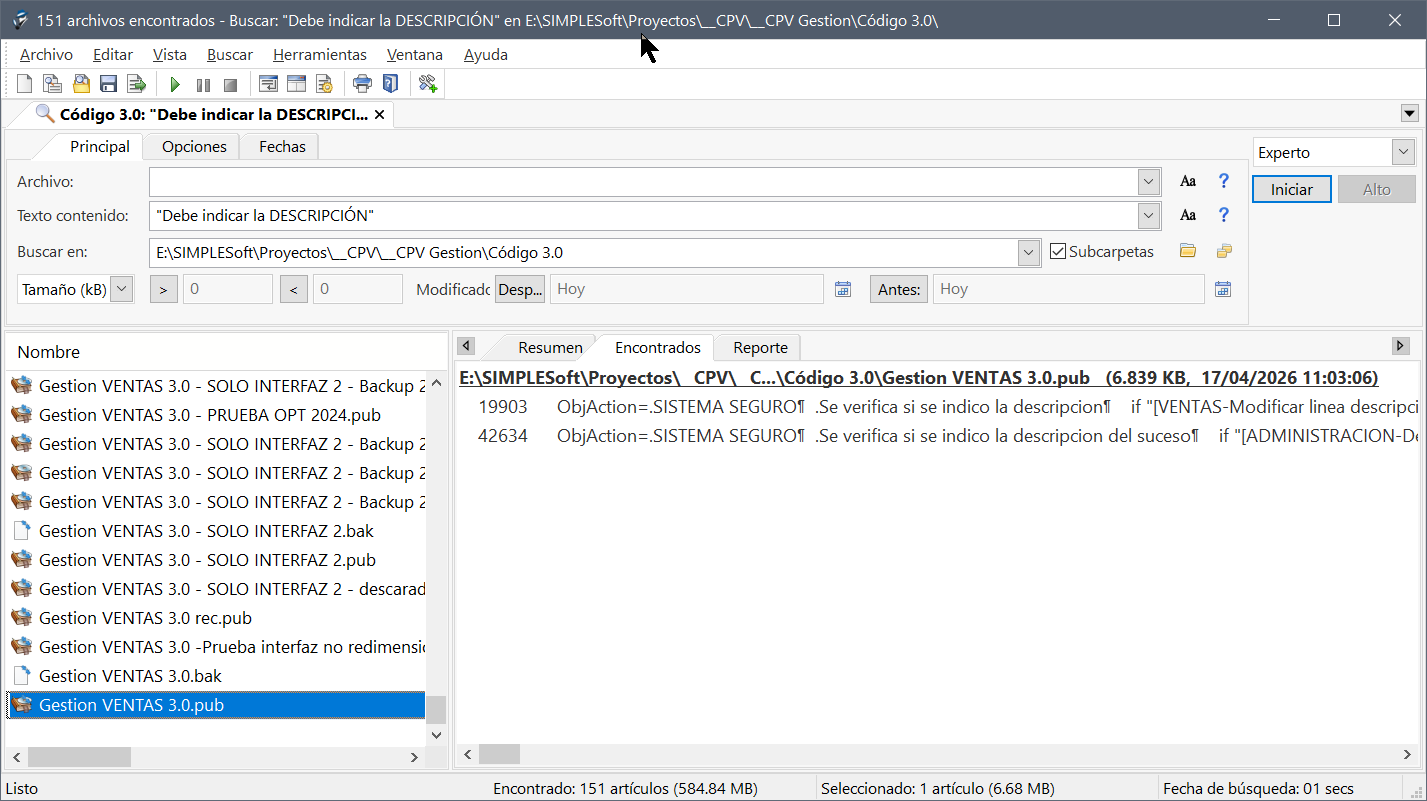Select result line 42634
The width and height of the screenshot is (1427, 801).
pos(937,436)
